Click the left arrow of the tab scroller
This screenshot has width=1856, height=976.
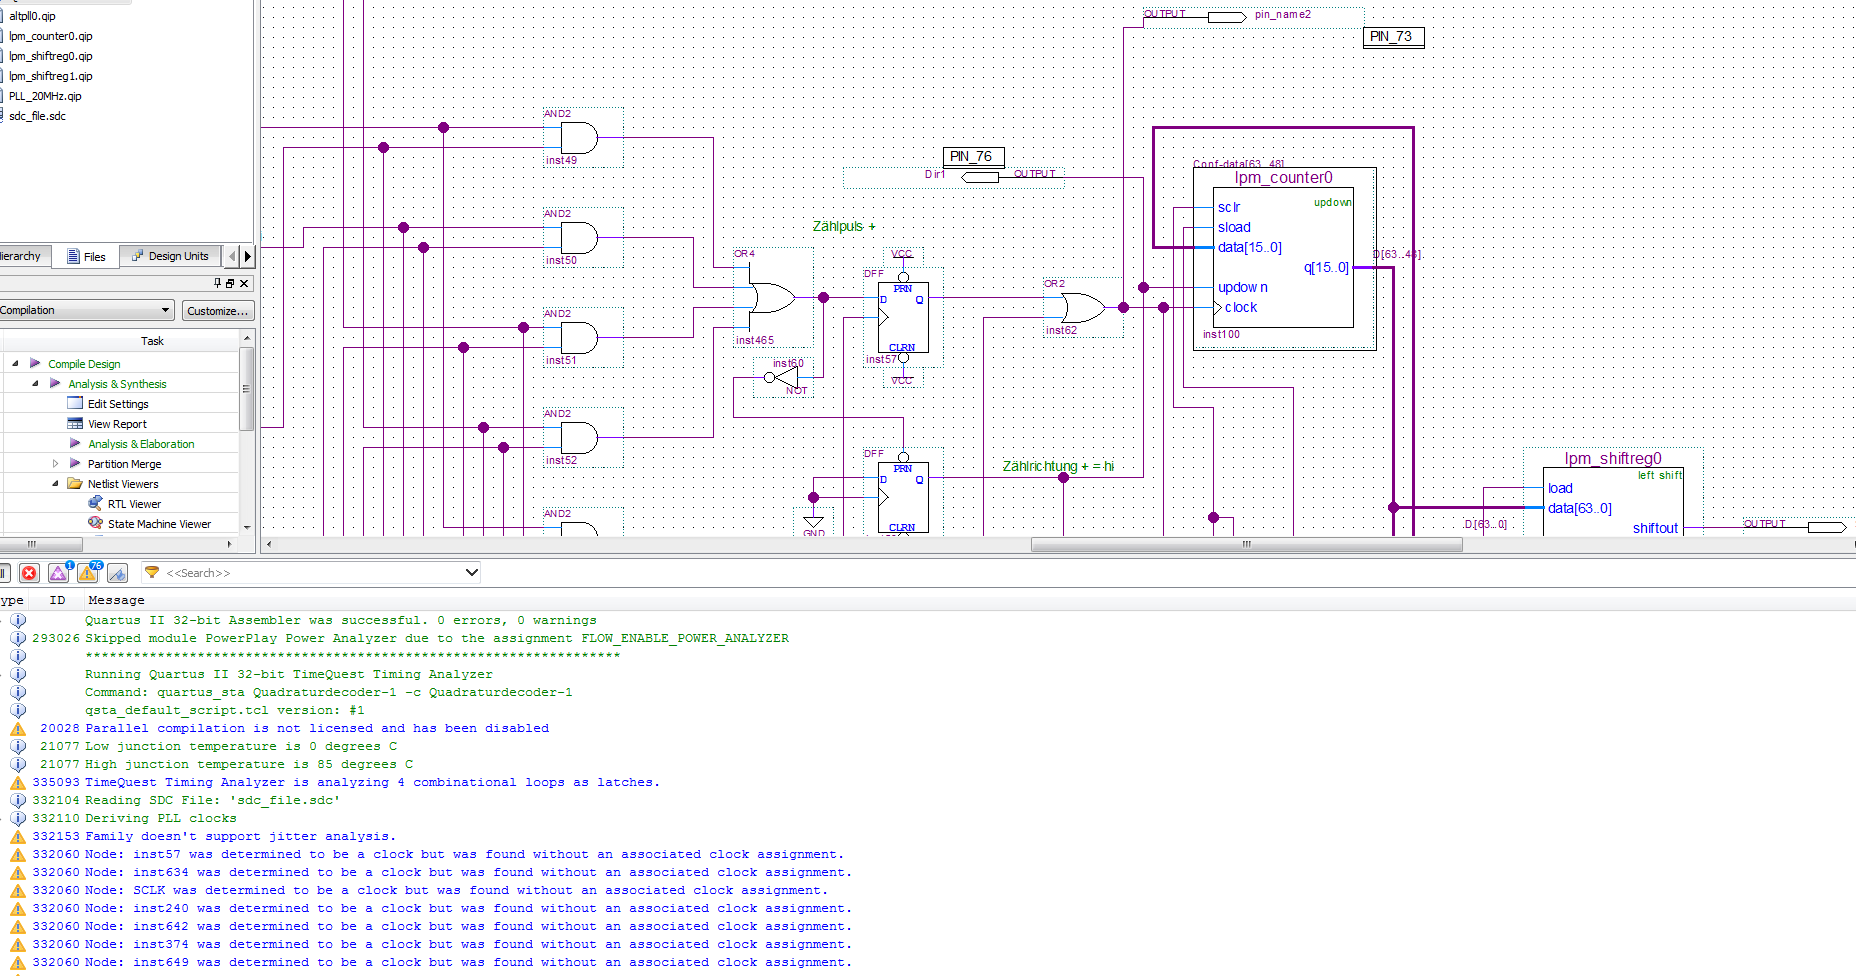click(233, 257)
